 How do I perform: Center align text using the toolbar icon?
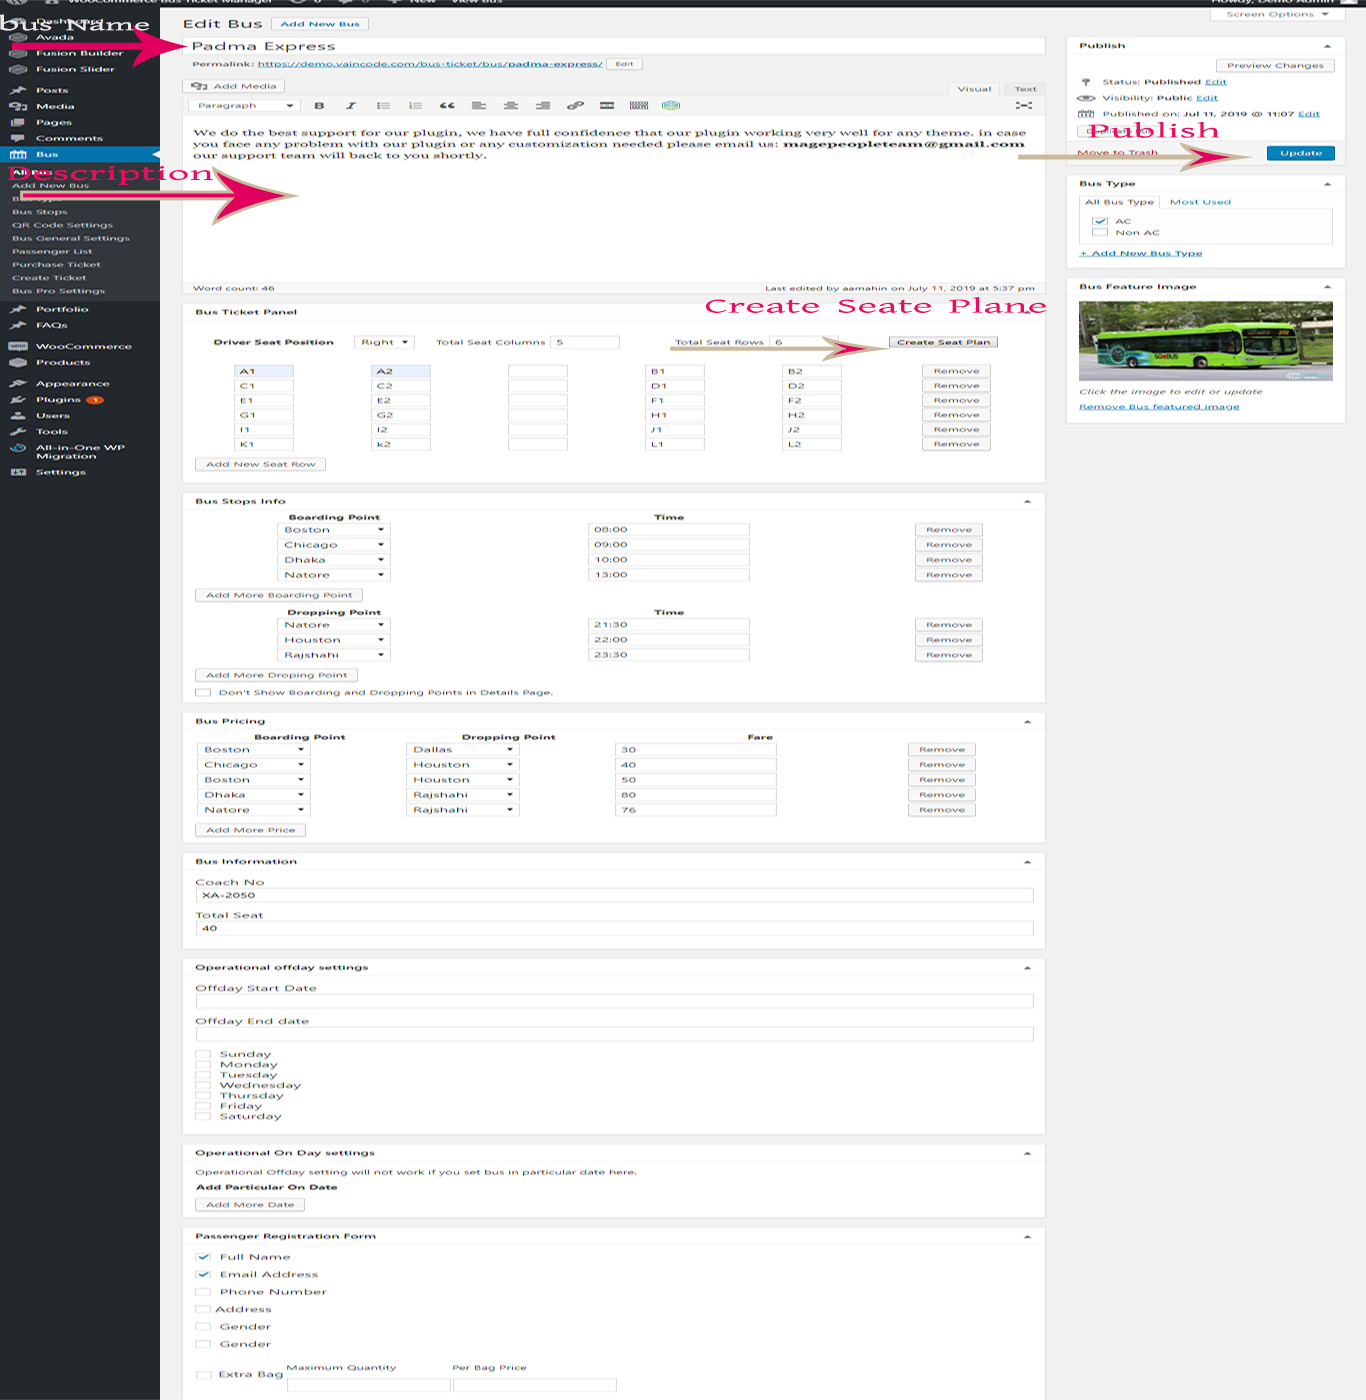(x=511, y=106)
